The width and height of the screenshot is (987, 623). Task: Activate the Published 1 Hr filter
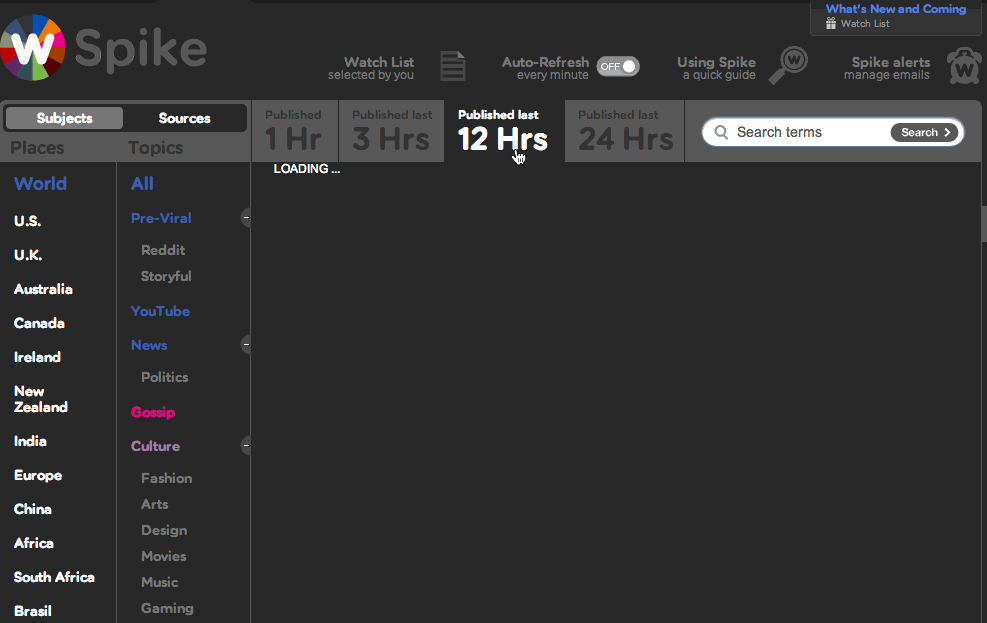[294, 131]
